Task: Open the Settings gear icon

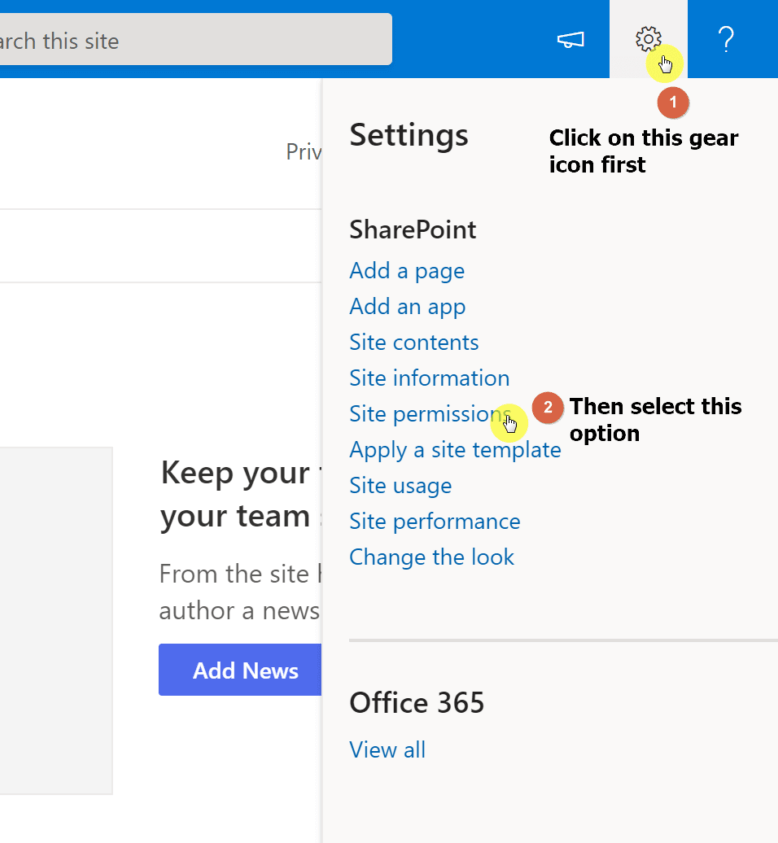Action: [x=648, y=39]
